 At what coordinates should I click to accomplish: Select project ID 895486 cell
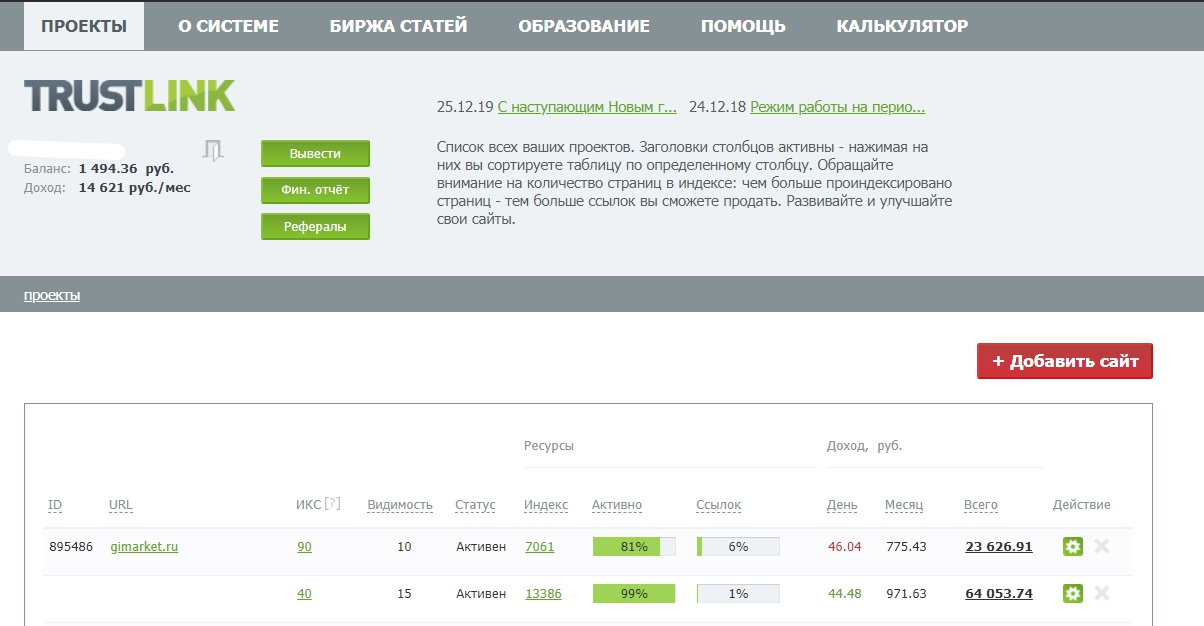pos(71,546)
